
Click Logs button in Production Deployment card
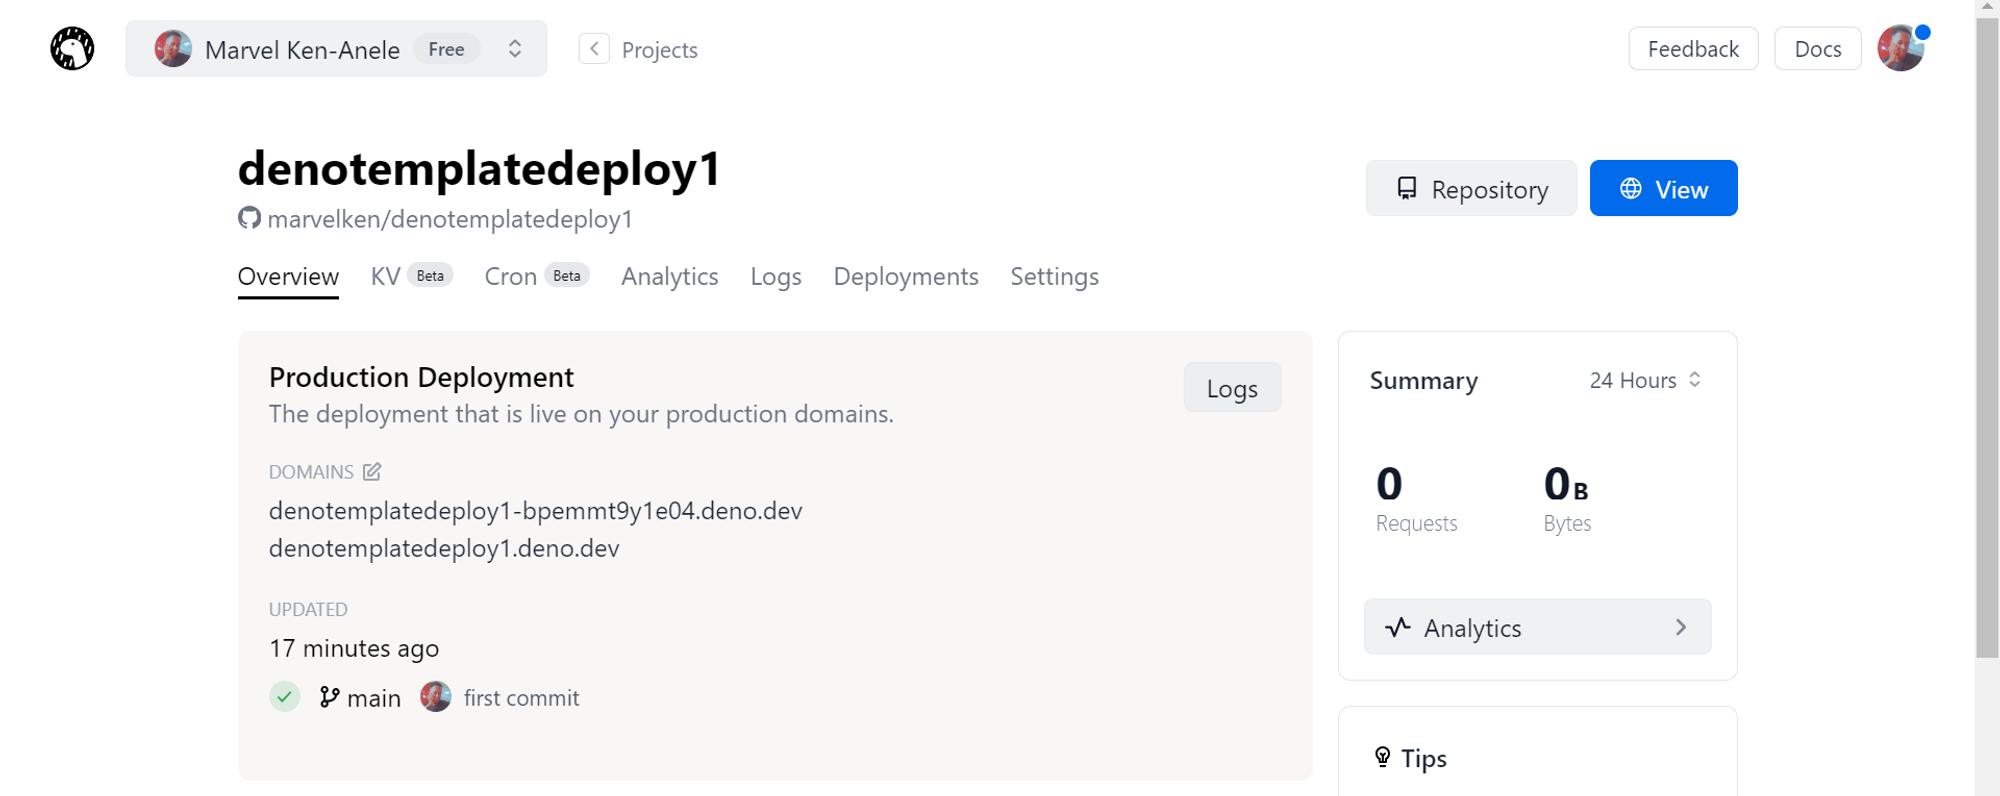click(1232, 388)
